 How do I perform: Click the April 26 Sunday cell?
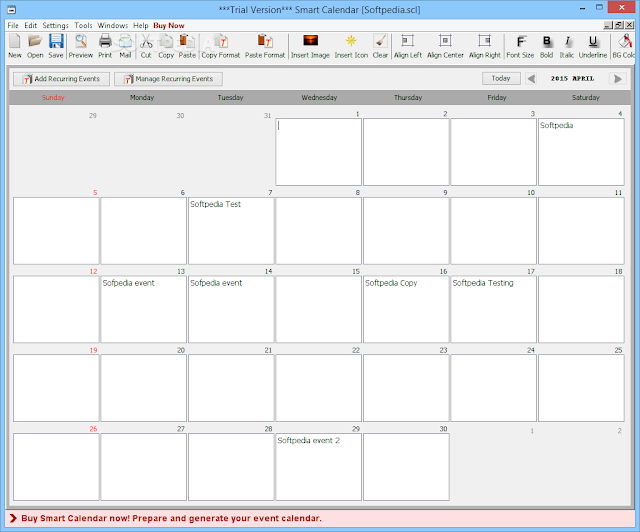[x=56, y=467]
